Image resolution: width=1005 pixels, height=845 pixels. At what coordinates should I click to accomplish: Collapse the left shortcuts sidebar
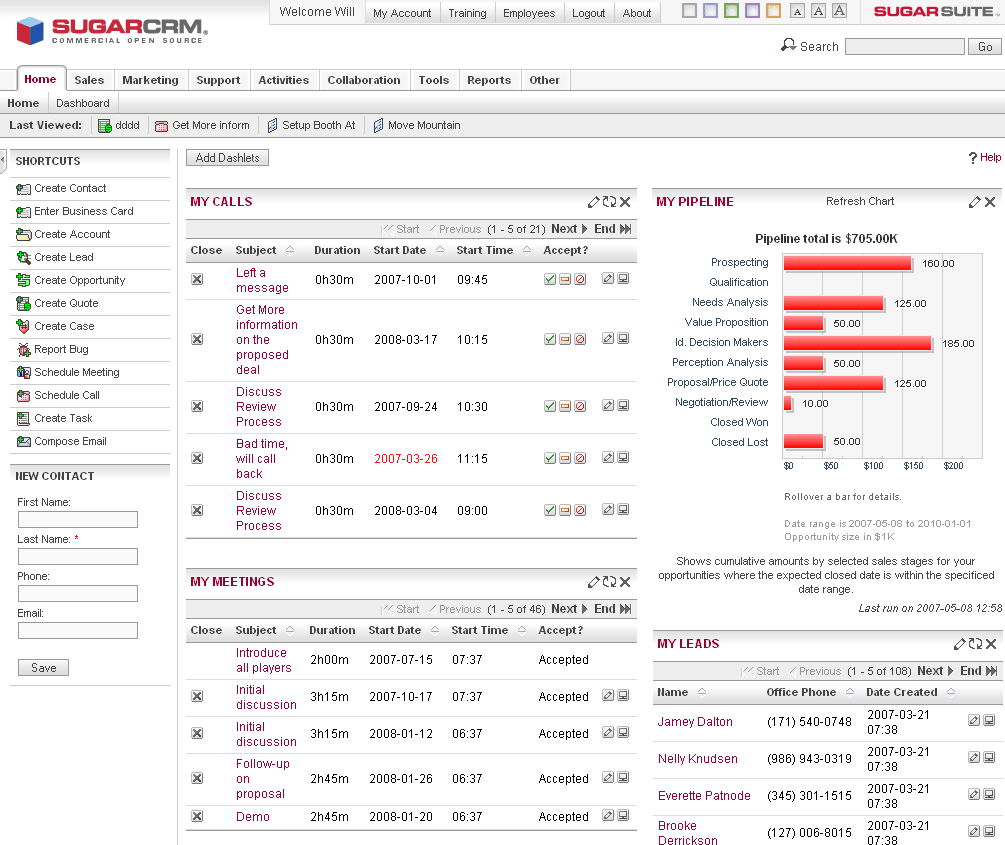(3, 157)
